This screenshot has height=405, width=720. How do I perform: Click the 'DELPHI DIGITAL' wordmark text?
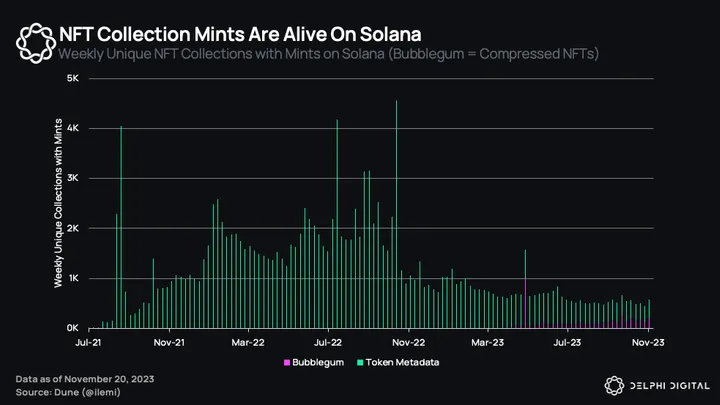[669, 385]
